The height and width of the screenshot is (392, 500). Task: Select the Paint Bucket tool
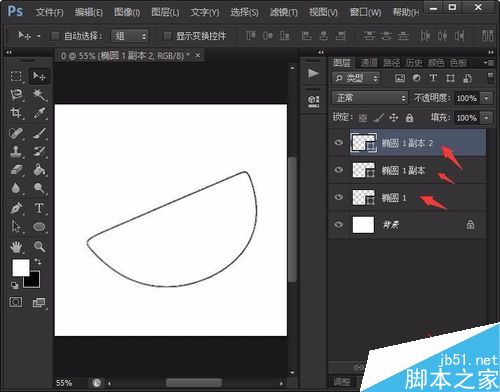click(x=39, y=170)
